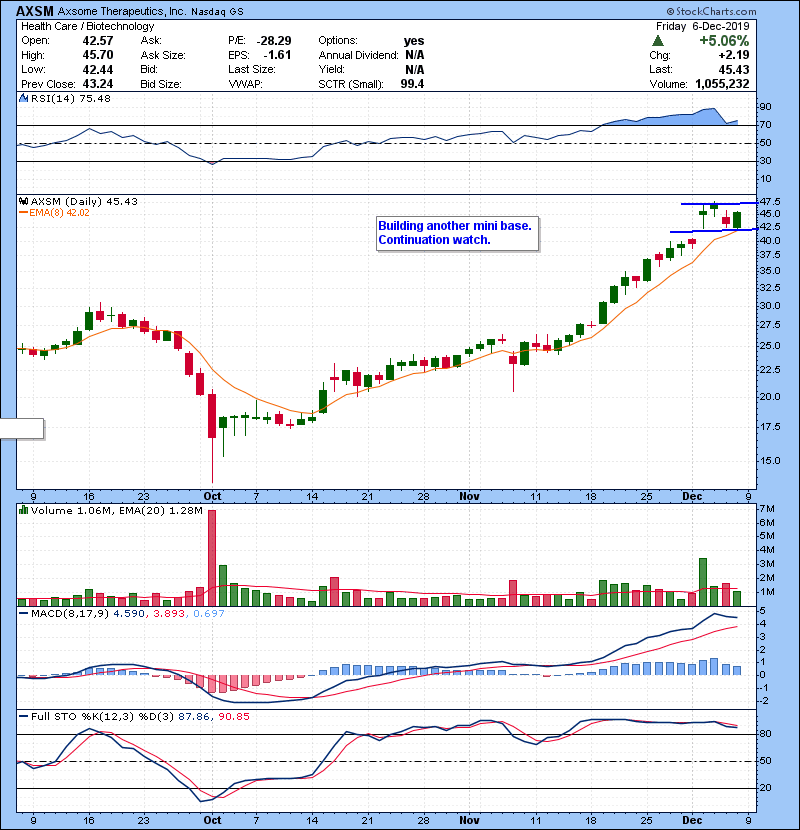Click the Chg value +2.19

(733, 55)
